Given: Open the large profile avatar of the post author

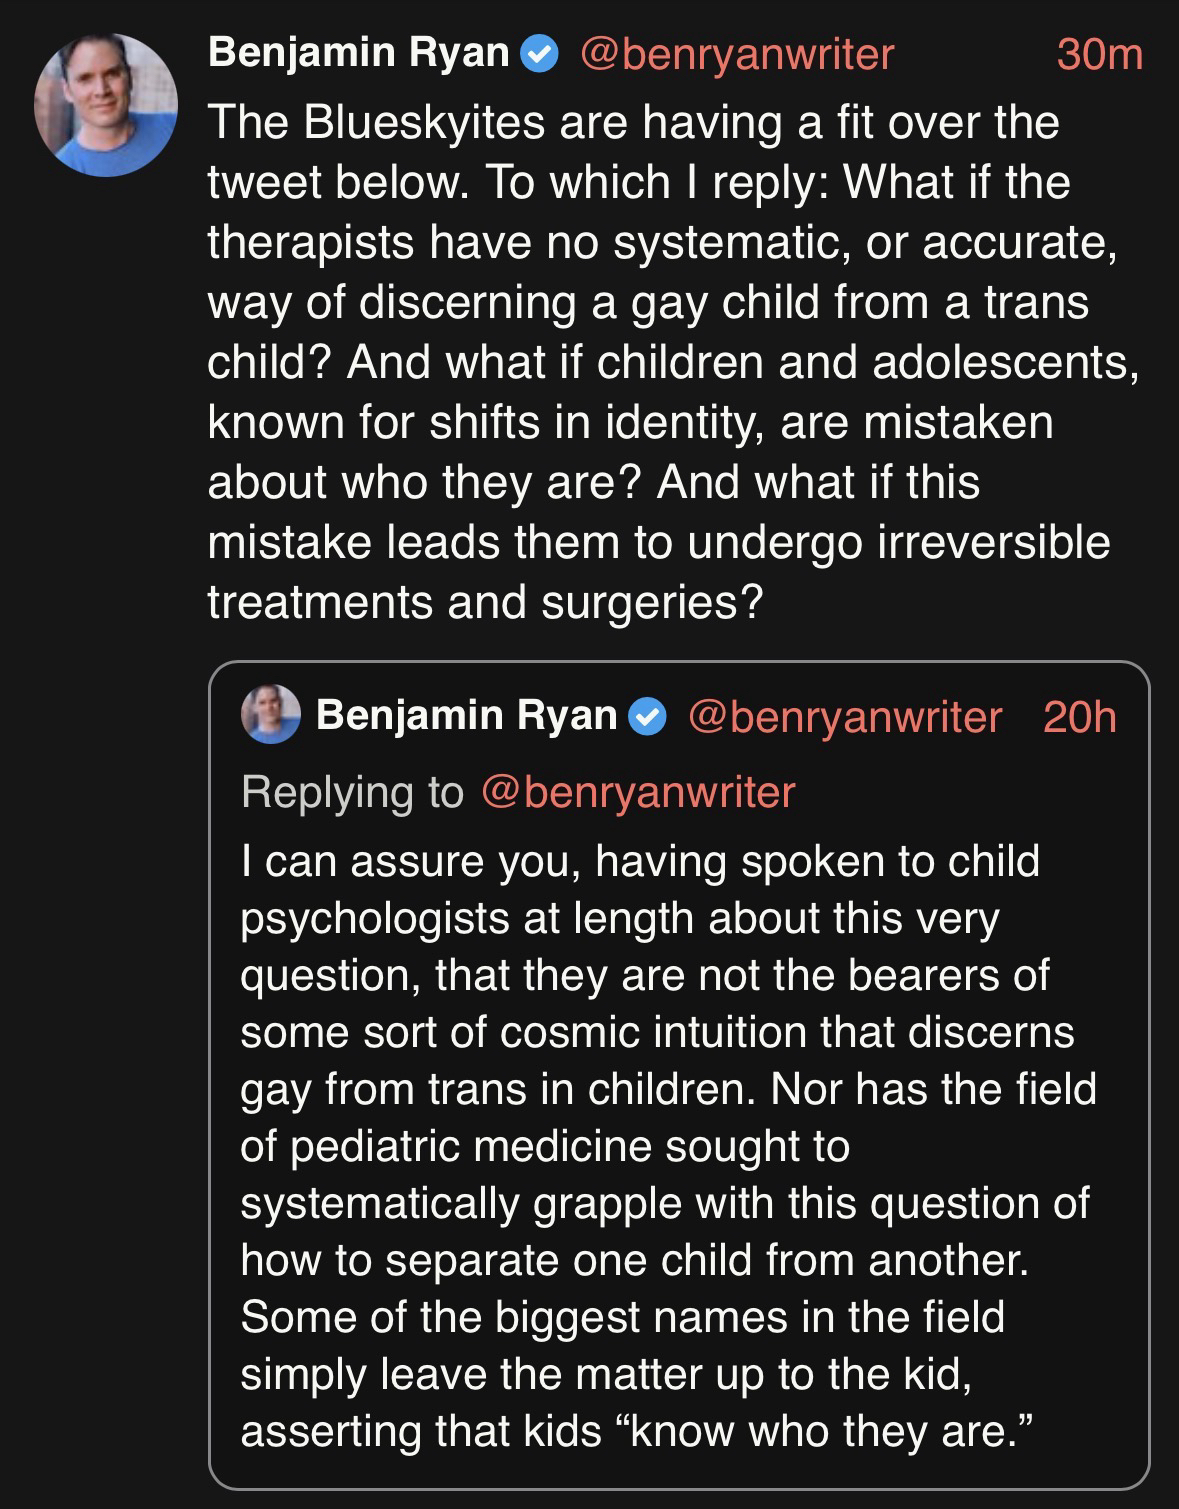Looking at the screenshot, I should [x=106, y=105].
